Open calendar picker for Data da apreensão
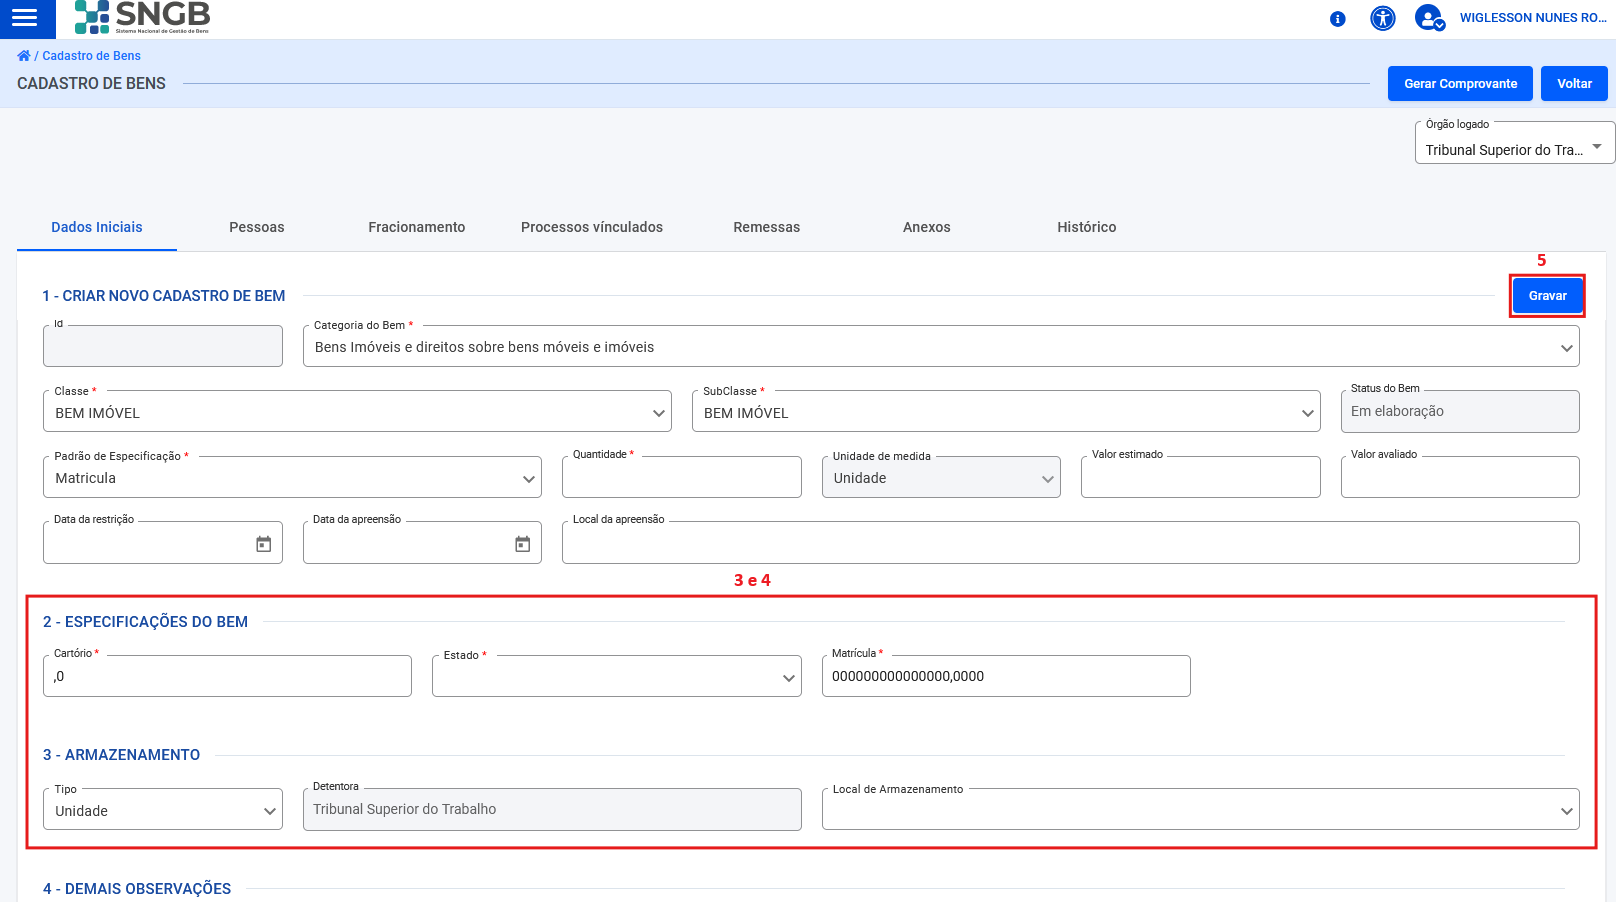1616x902 pixels. 523,544
